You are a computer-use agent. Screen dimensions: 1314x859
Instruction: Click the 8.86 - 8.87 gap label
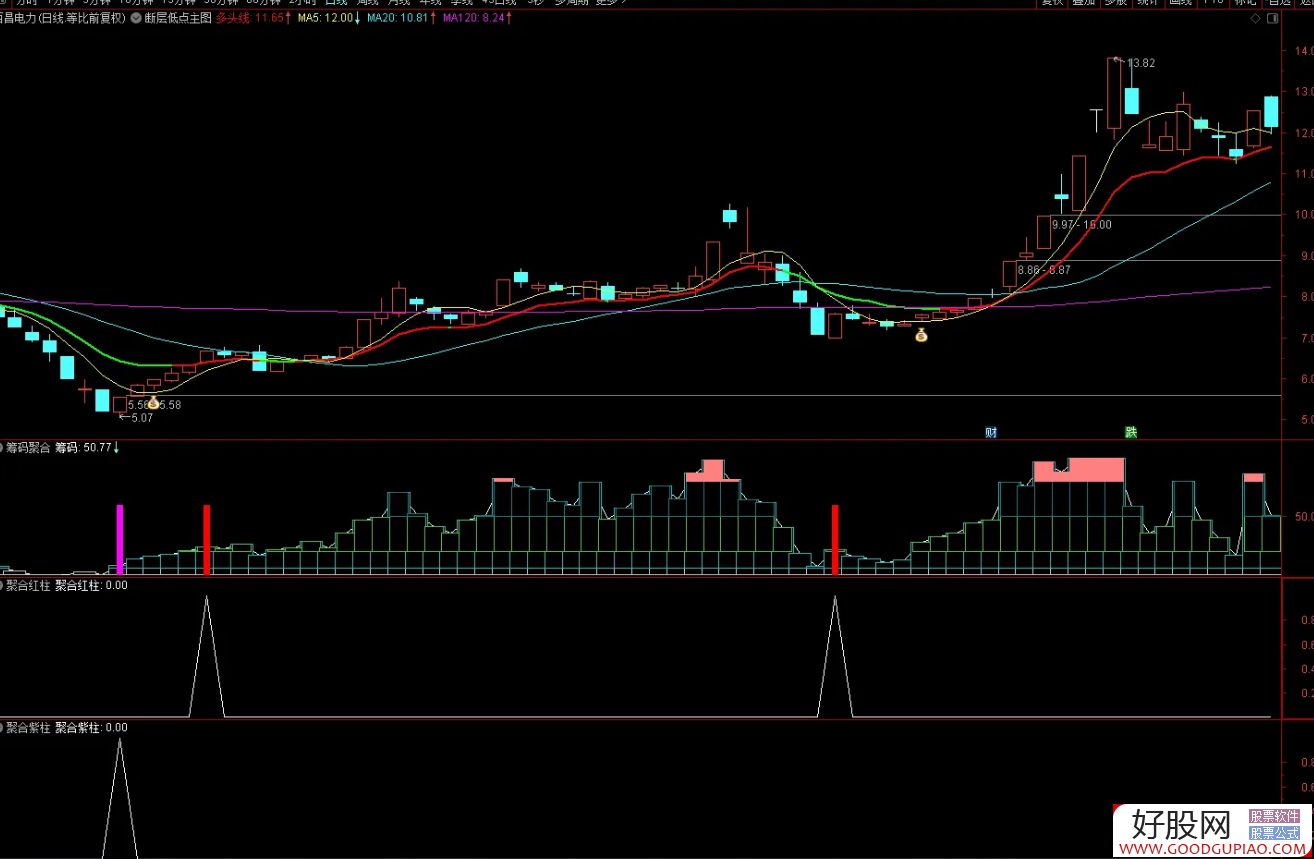1044,270
